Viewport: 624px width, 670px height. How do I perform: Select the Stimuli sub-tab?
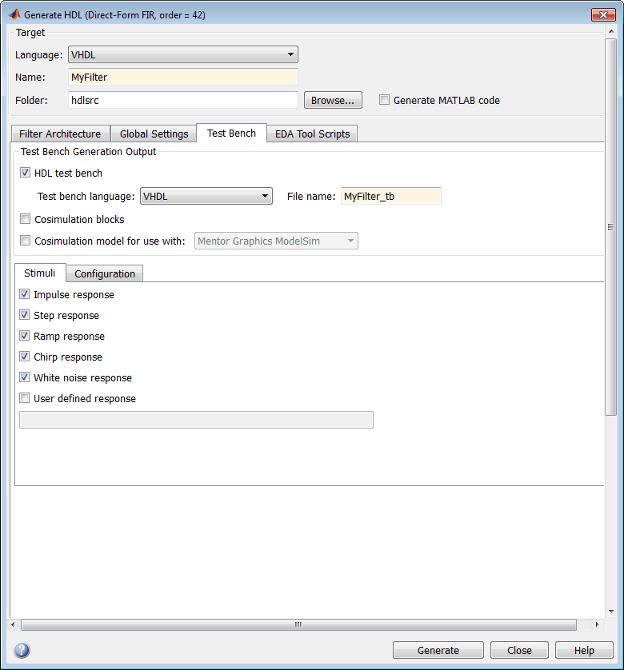[x=40, y=273]
